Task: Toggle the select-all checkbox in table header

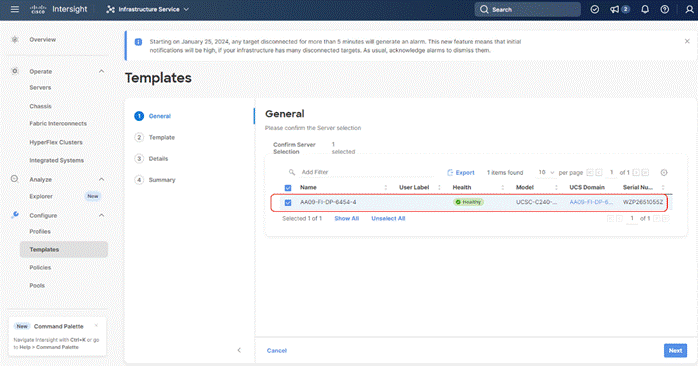Action: coord(288,188)
